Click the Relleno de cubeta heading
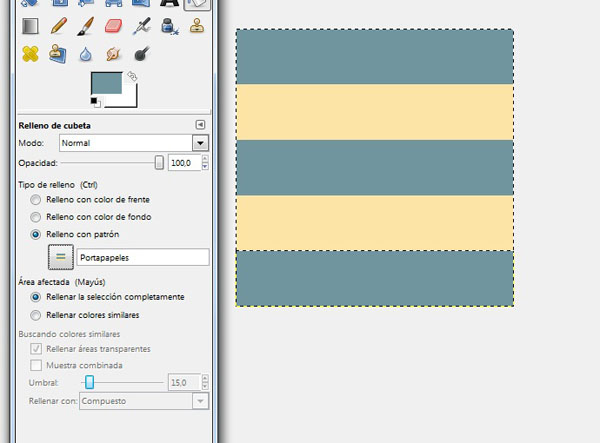600x443 pixels. (x=55, y=125)
